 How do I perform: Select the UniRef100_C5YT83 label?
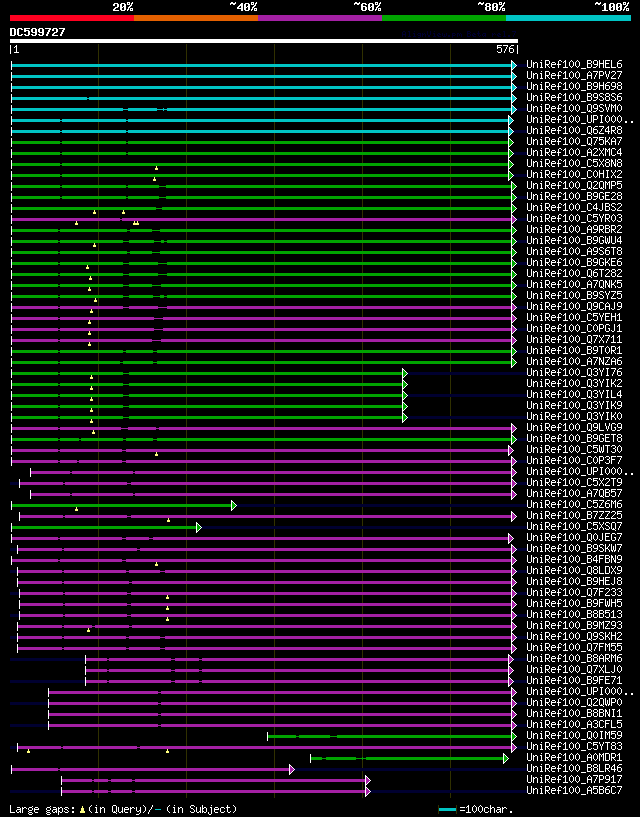[574, 747]
